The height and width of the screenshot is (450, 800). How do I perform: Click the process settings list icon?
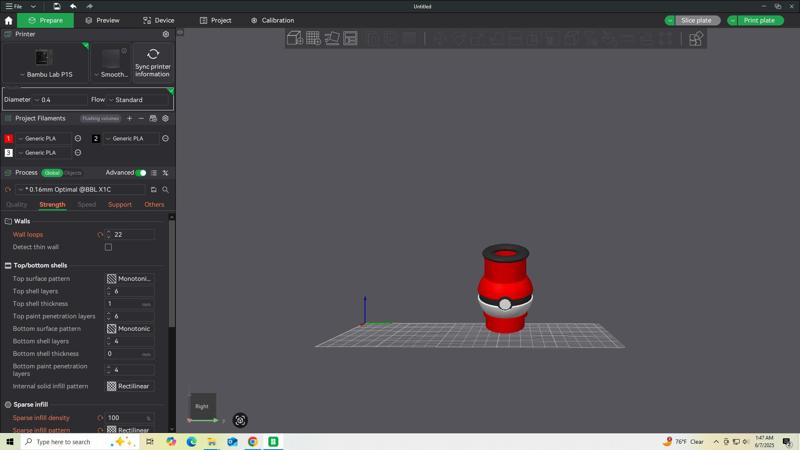pos(154,173)
